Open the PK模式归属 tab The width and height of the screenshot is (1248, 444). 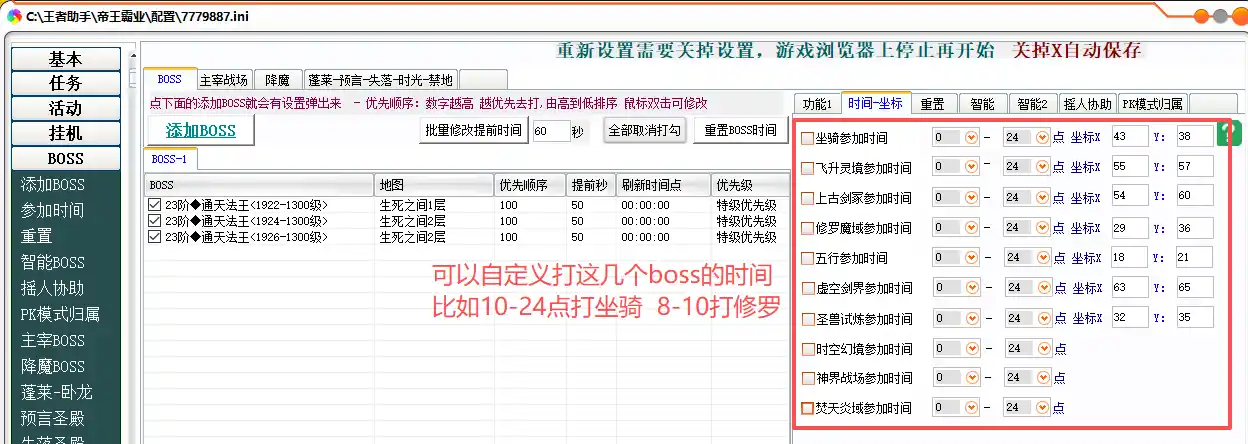(1153, 103)
